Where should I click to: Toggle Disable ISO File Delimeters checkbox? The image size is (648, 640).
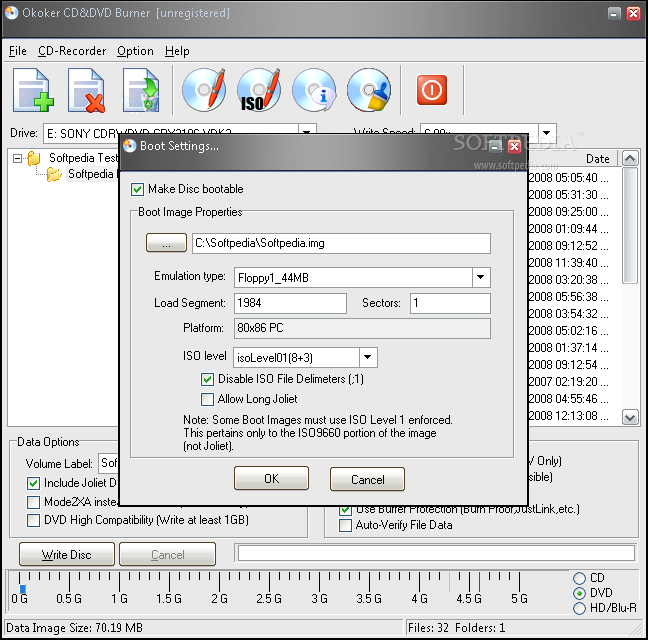[207, 379]
